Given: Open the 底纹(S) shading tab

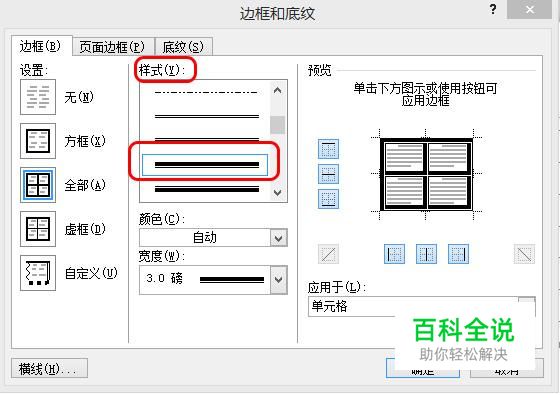Looking at the screenshot, I should click(184, 47).
